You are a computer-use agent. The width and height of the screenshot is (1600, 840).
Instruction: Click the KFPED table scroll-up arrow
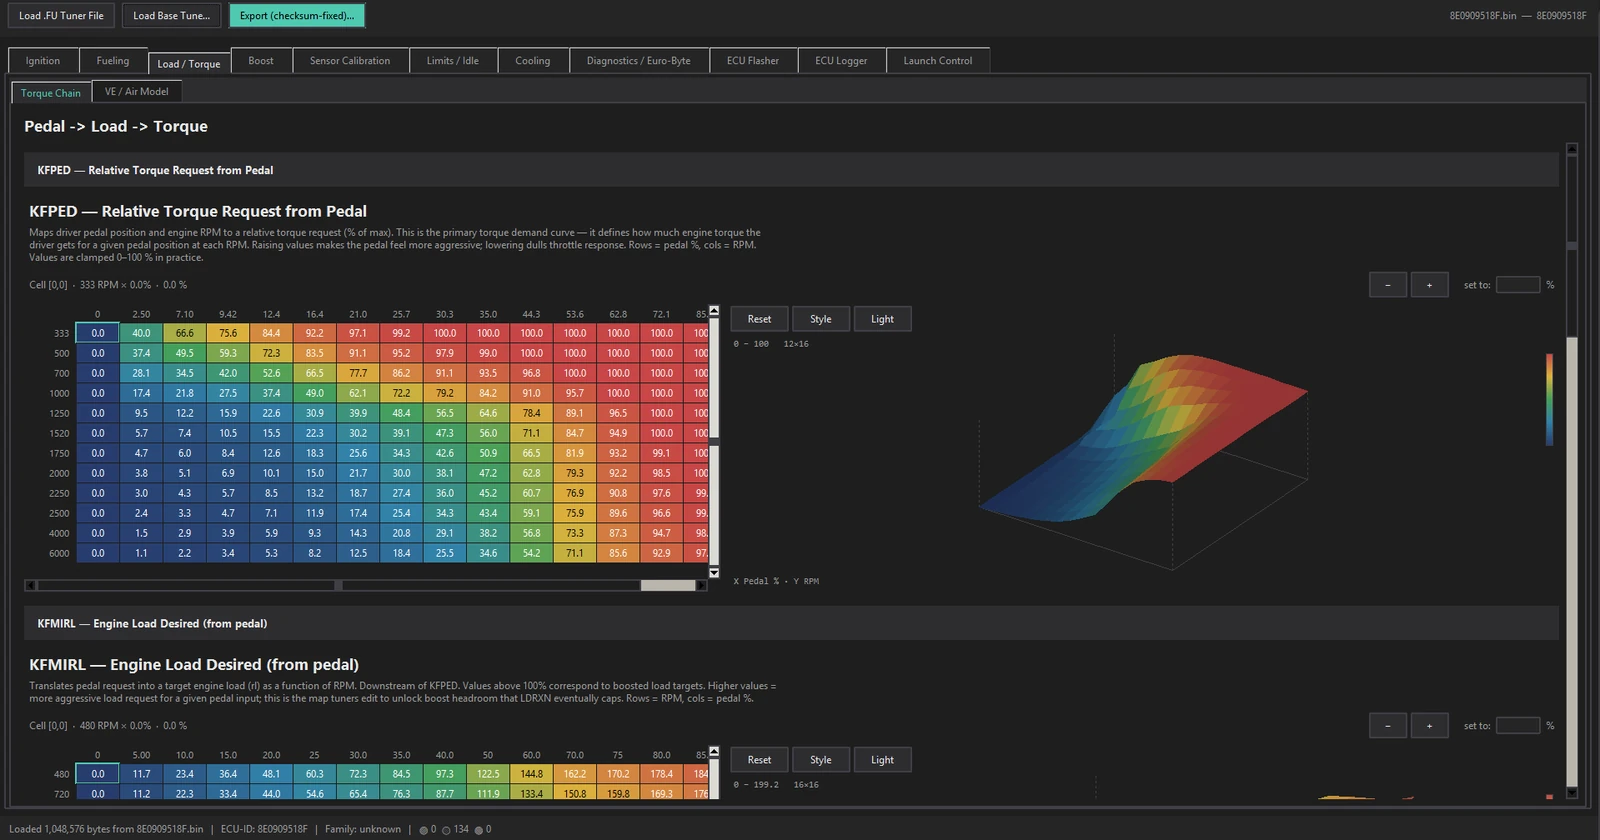coord(714,311)
